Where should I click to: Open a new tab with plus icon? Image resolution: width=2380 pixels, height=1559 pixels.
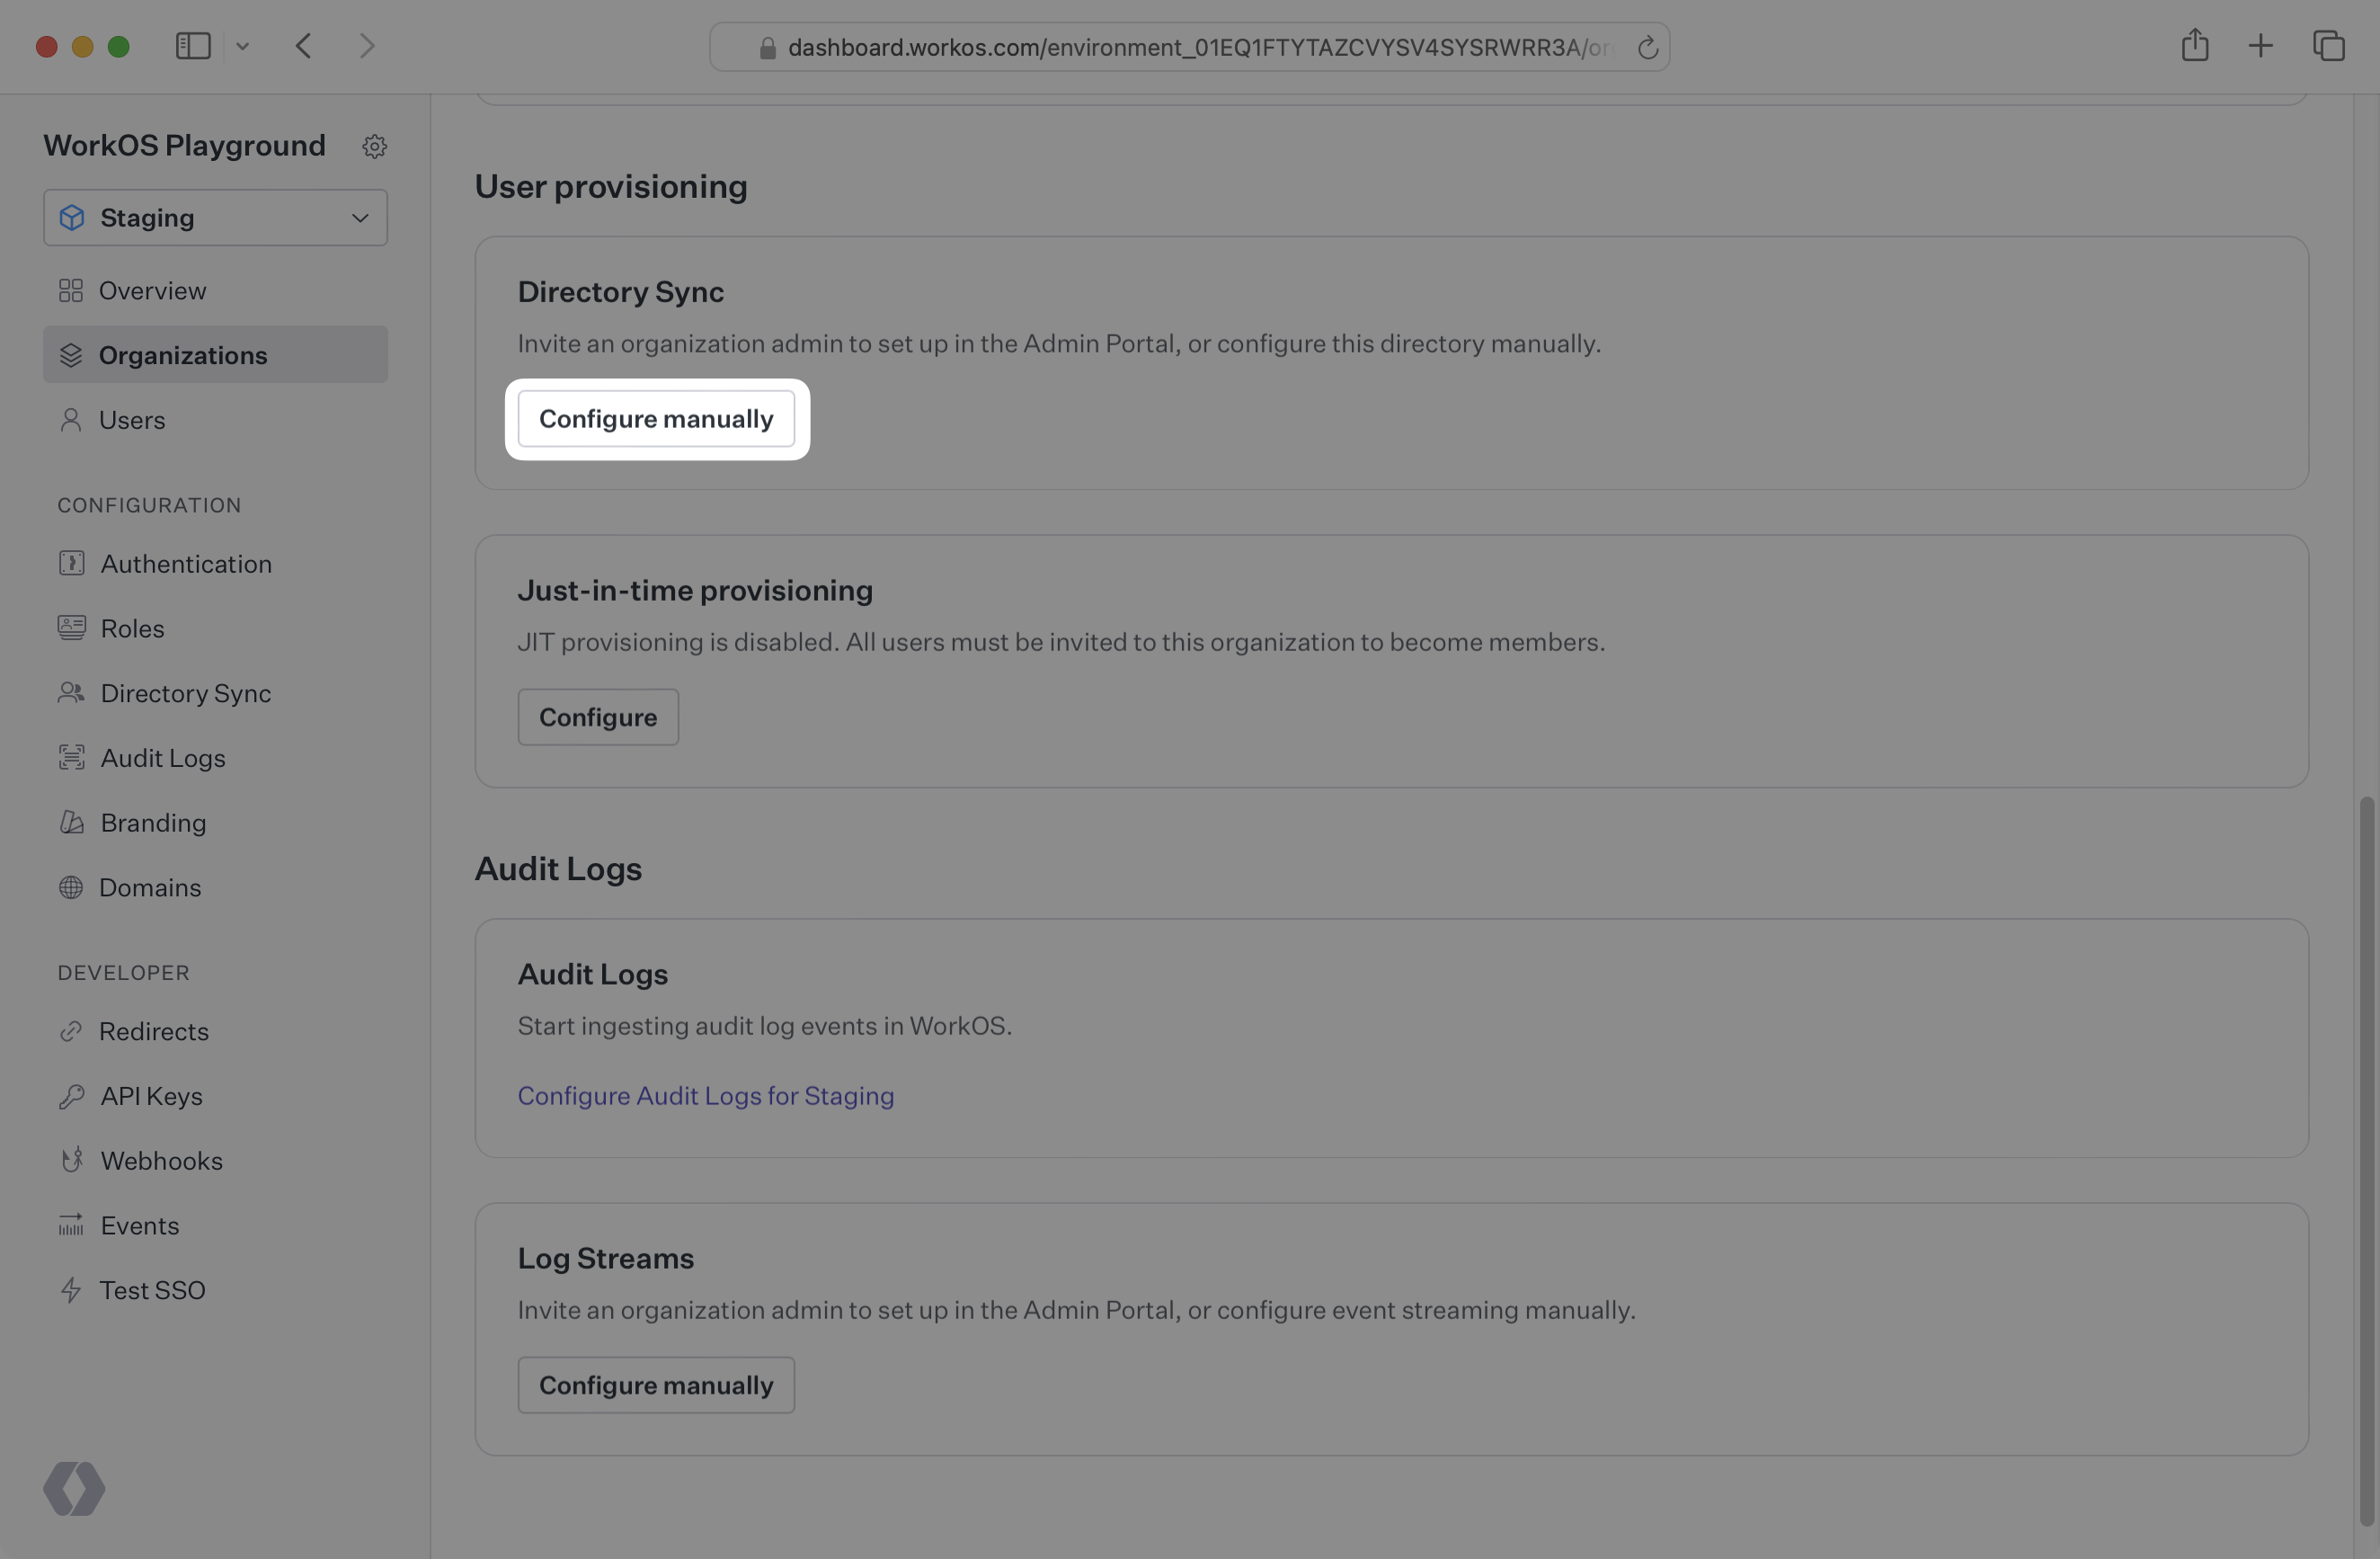coord(2260,46)
